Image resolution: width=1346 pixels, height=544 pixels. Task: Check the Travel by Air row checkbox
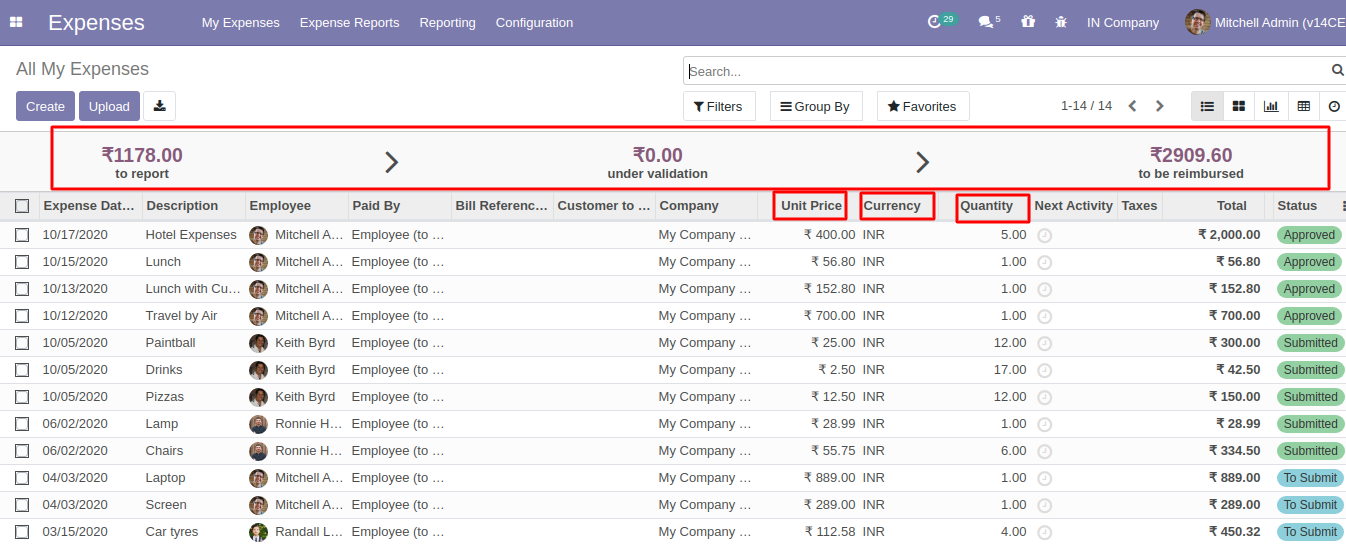pyautogui.click(x=22, y=316)
